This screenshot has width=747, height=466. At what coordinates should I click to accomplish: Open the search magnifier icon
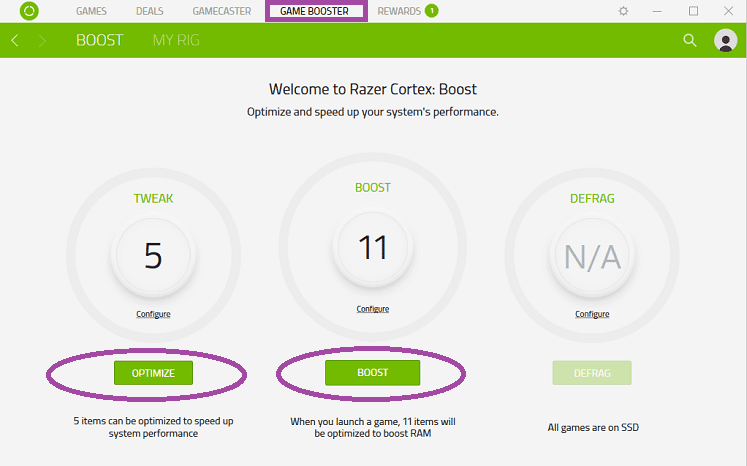[x=689, y=41]
